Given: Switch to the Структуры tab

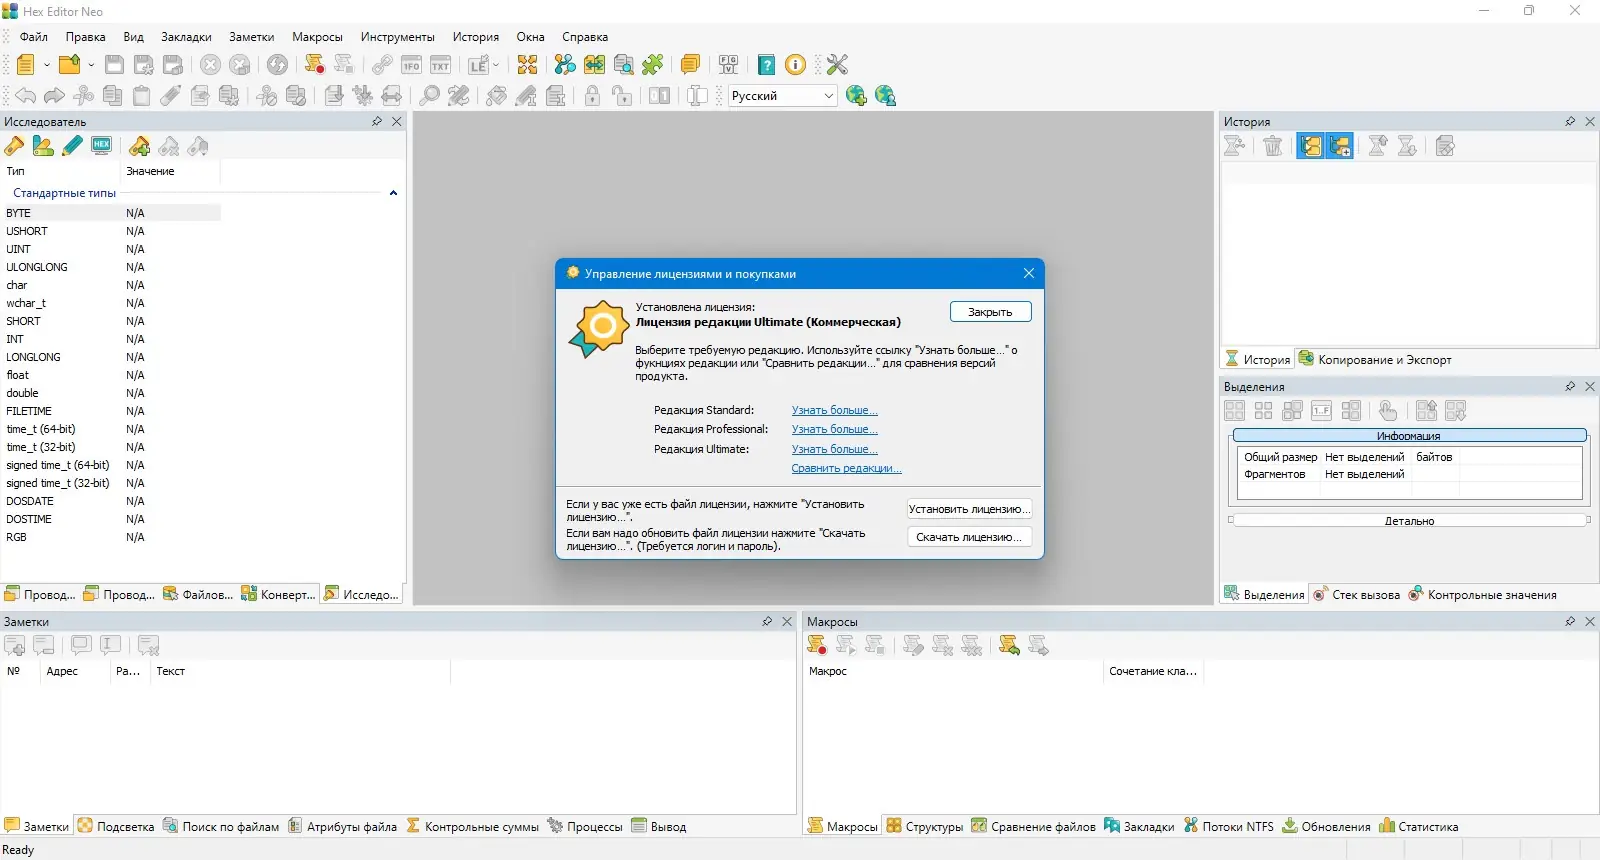Looking at the screenshot, I should pos(925,826).
